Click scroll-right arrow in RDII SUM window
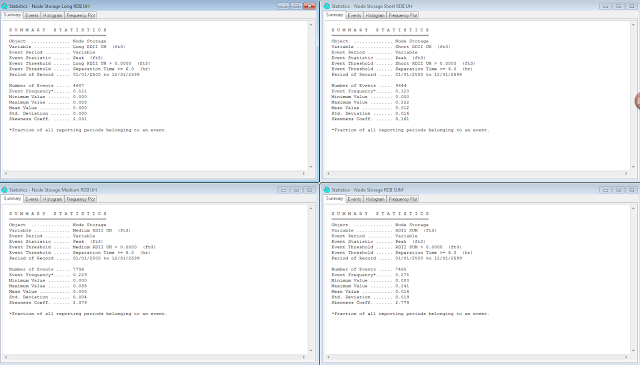The width and height of the screenshot is (640, 365). tap(626, 357)
